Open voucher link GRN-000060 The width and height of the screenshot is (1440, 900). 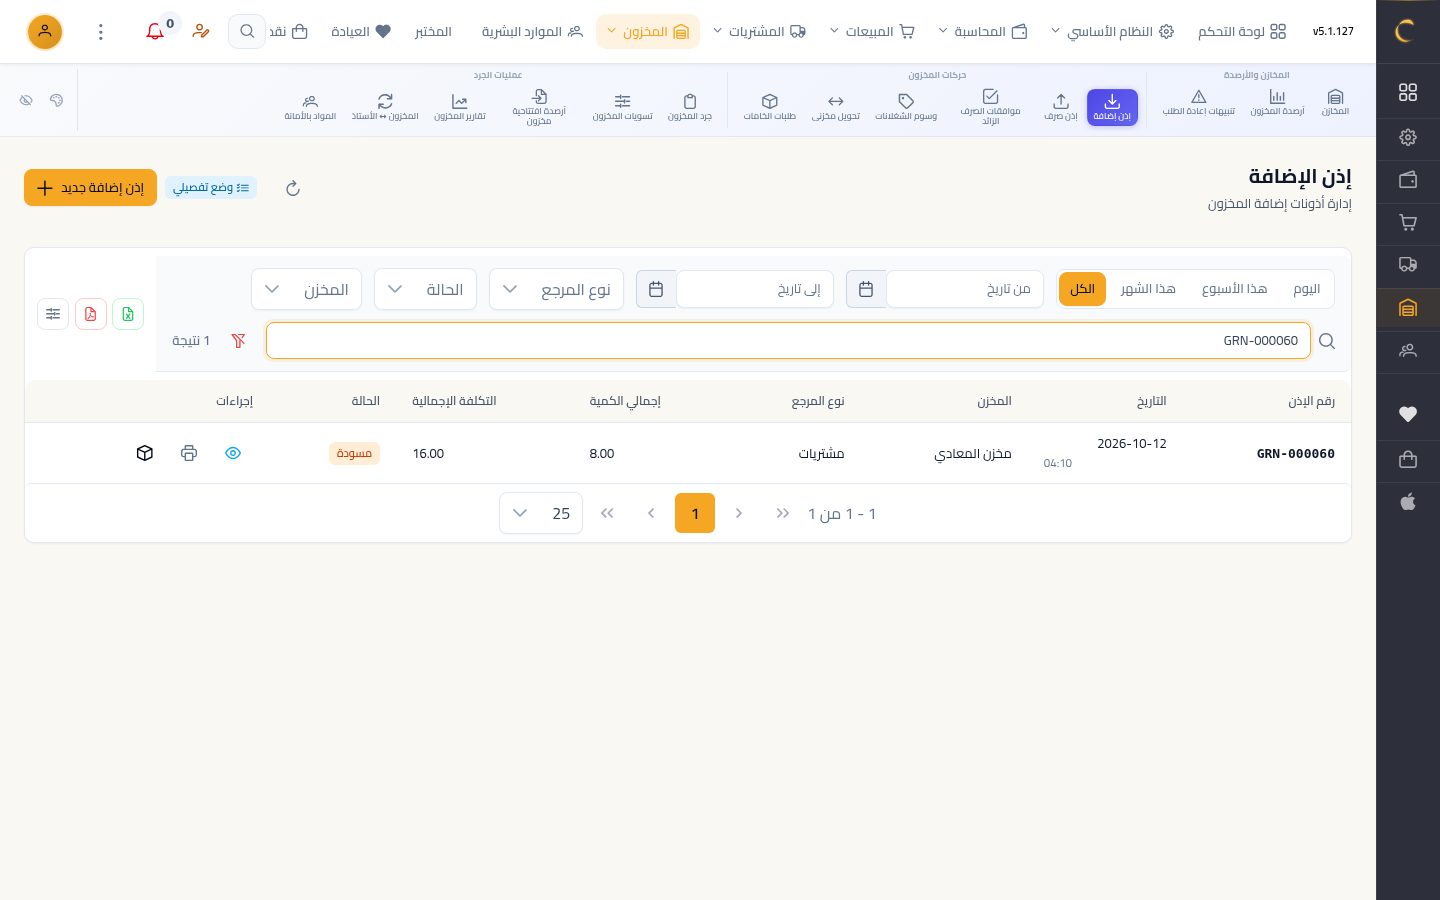pyautogui.click(x=1296, y=454)
